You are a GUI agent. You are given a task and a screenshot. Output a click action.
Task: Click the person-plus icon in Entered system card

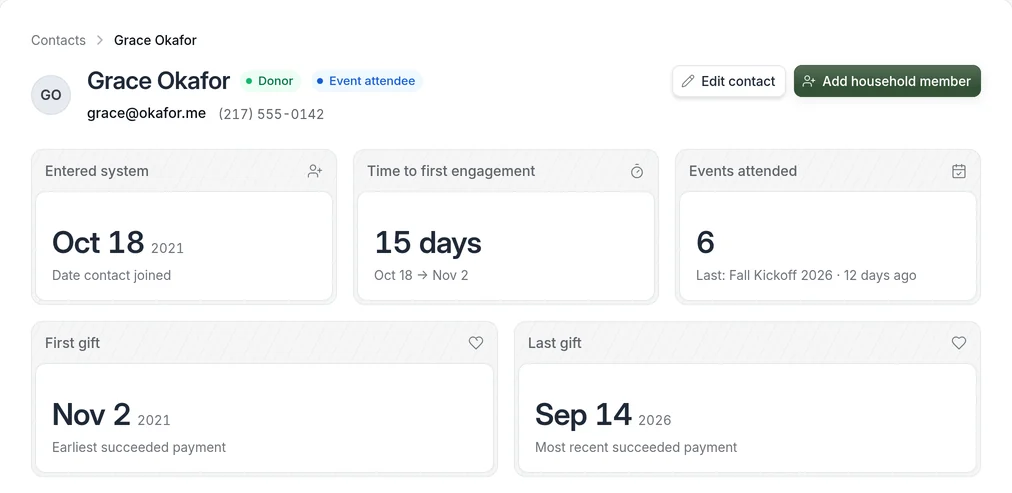coord(315,171)
